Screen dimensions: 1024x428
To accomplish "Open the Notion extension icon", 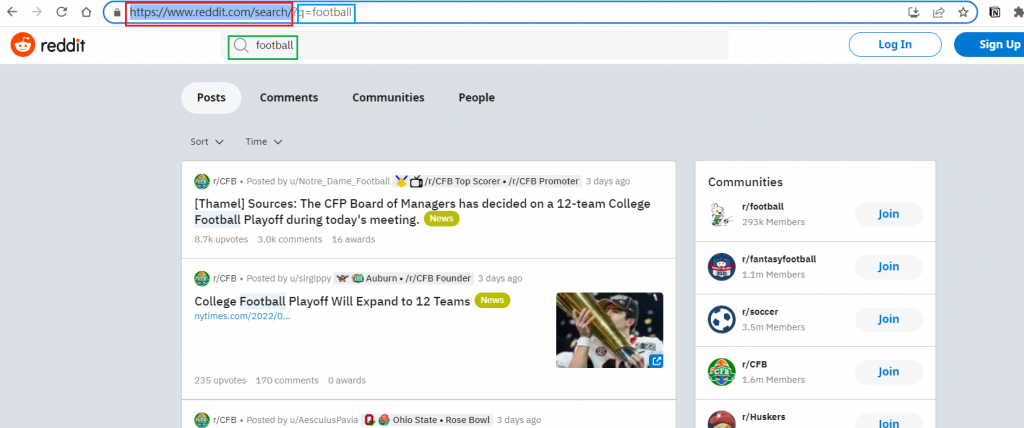I will (995, 12).
